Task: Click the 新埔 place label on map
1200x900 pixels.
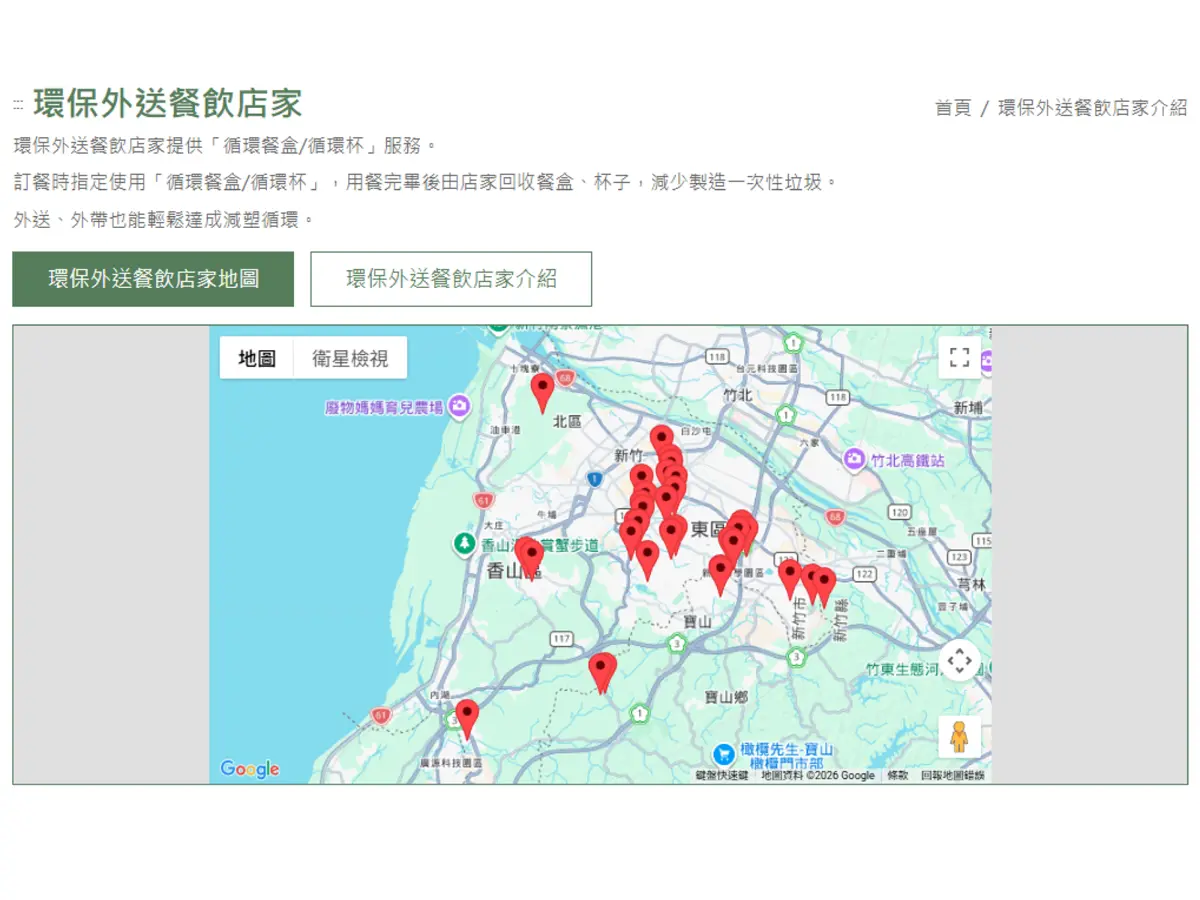Action: coord(968,407)
